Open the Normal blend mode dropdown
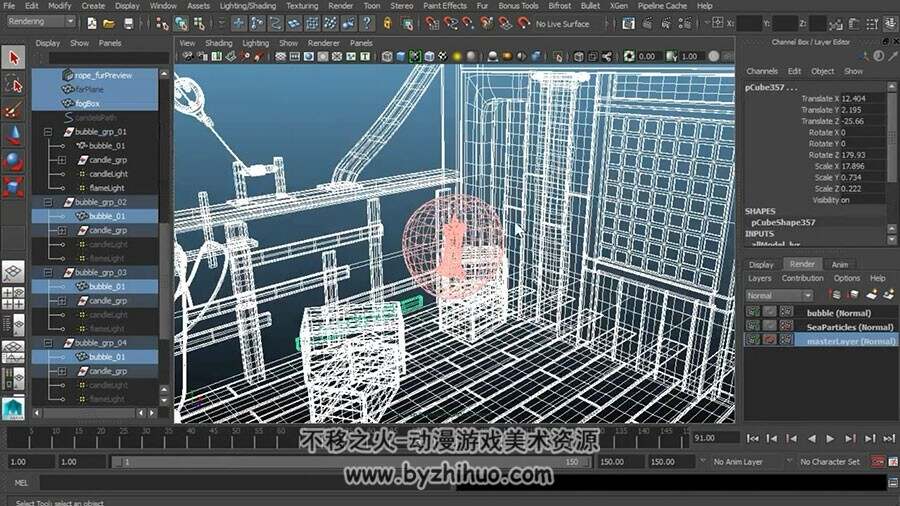 (779, 295)
